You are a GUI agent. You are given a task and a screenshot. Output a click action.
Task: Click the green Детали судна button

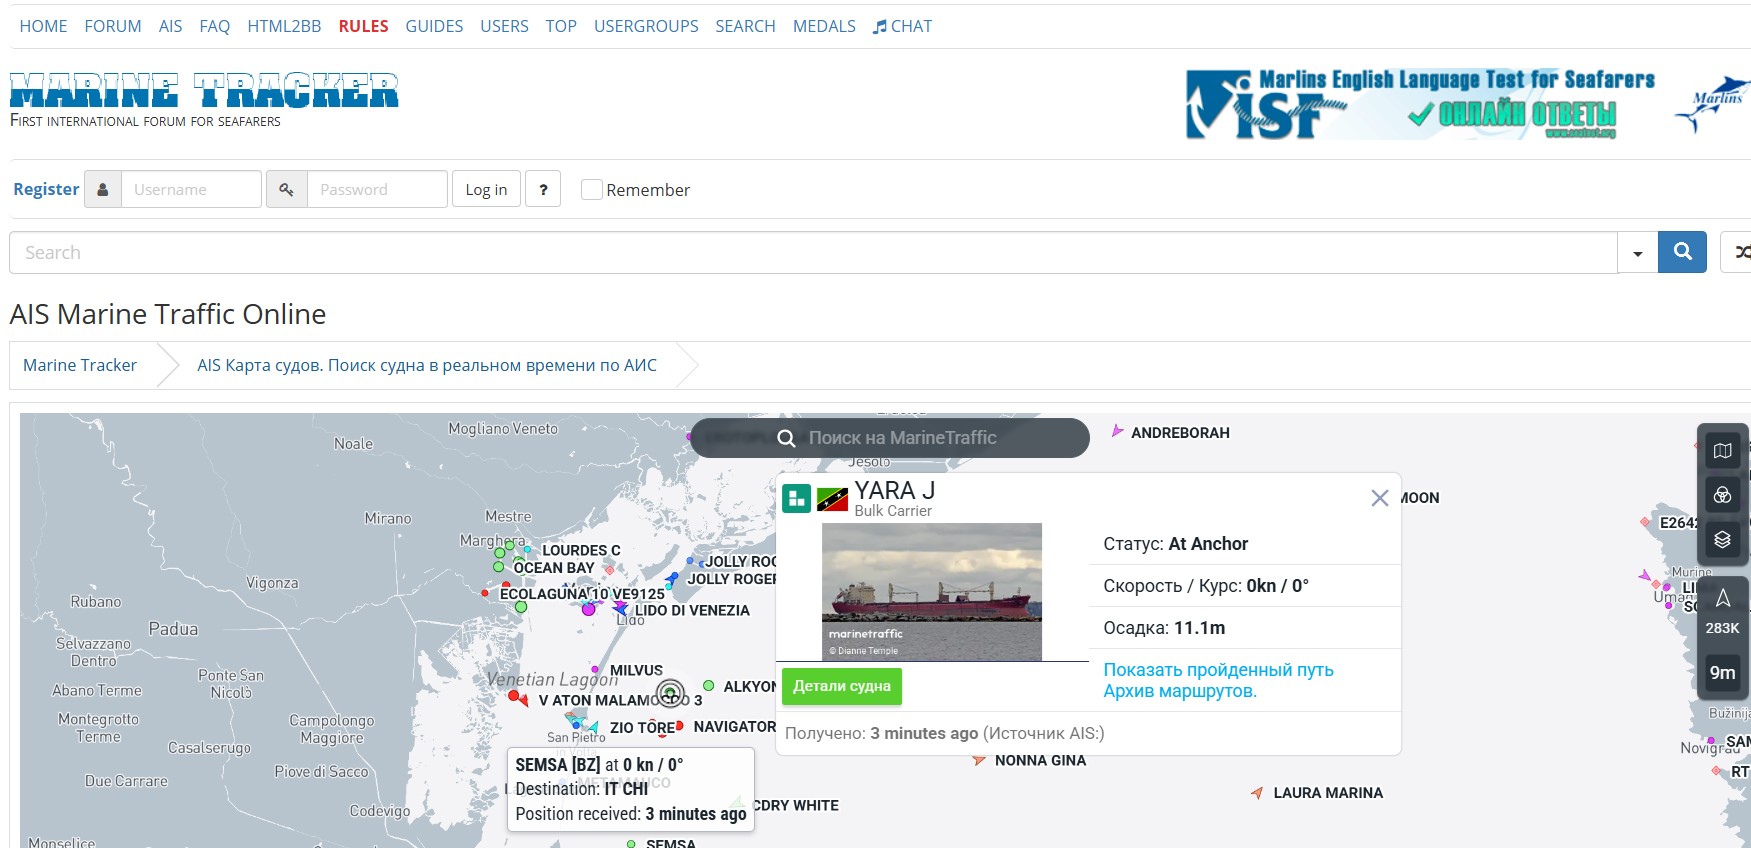click(842, 686)
